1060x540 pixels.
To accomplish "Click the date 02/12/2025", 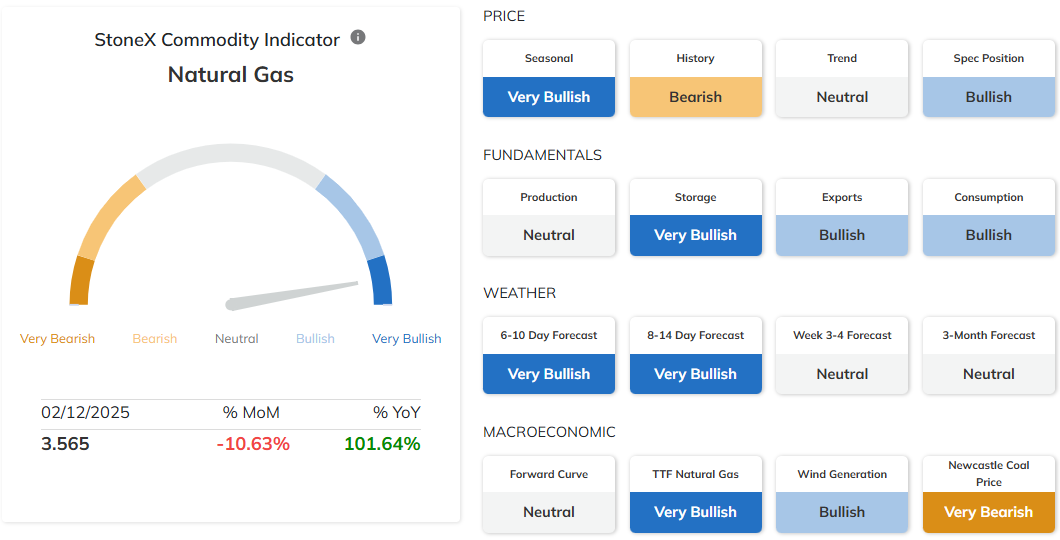I will [x=85, y=412].
